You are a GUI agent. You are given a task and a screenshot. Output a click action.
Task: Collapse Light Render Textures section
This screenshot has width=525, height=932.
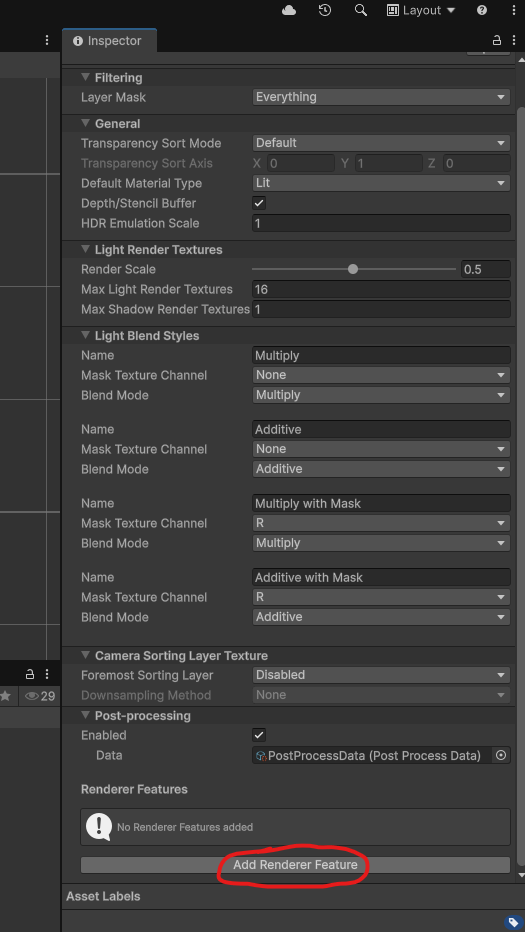(85, 250)
